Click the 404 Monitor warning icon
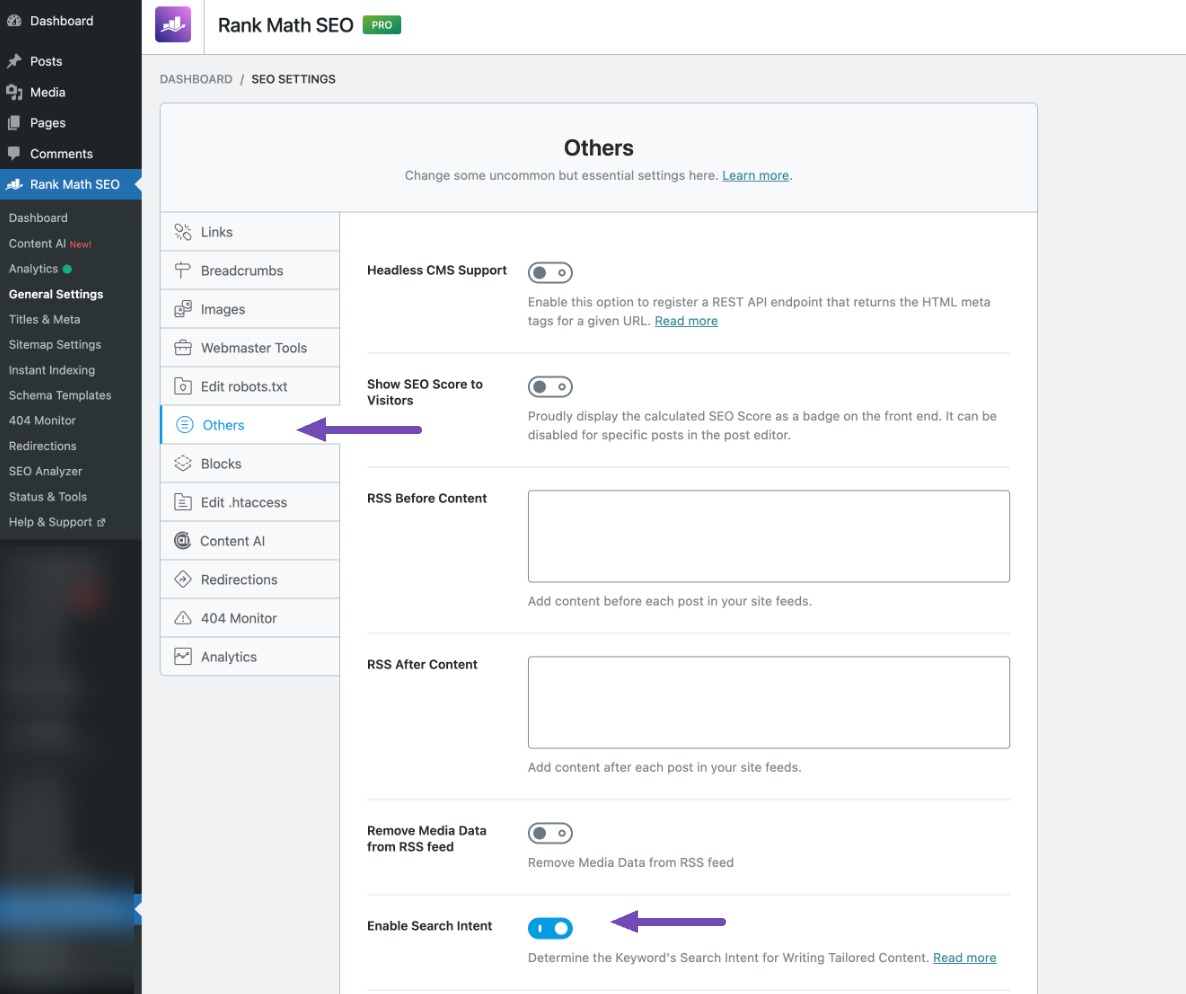Screen dimensions: 1186x994 click(x=182, y=618)
